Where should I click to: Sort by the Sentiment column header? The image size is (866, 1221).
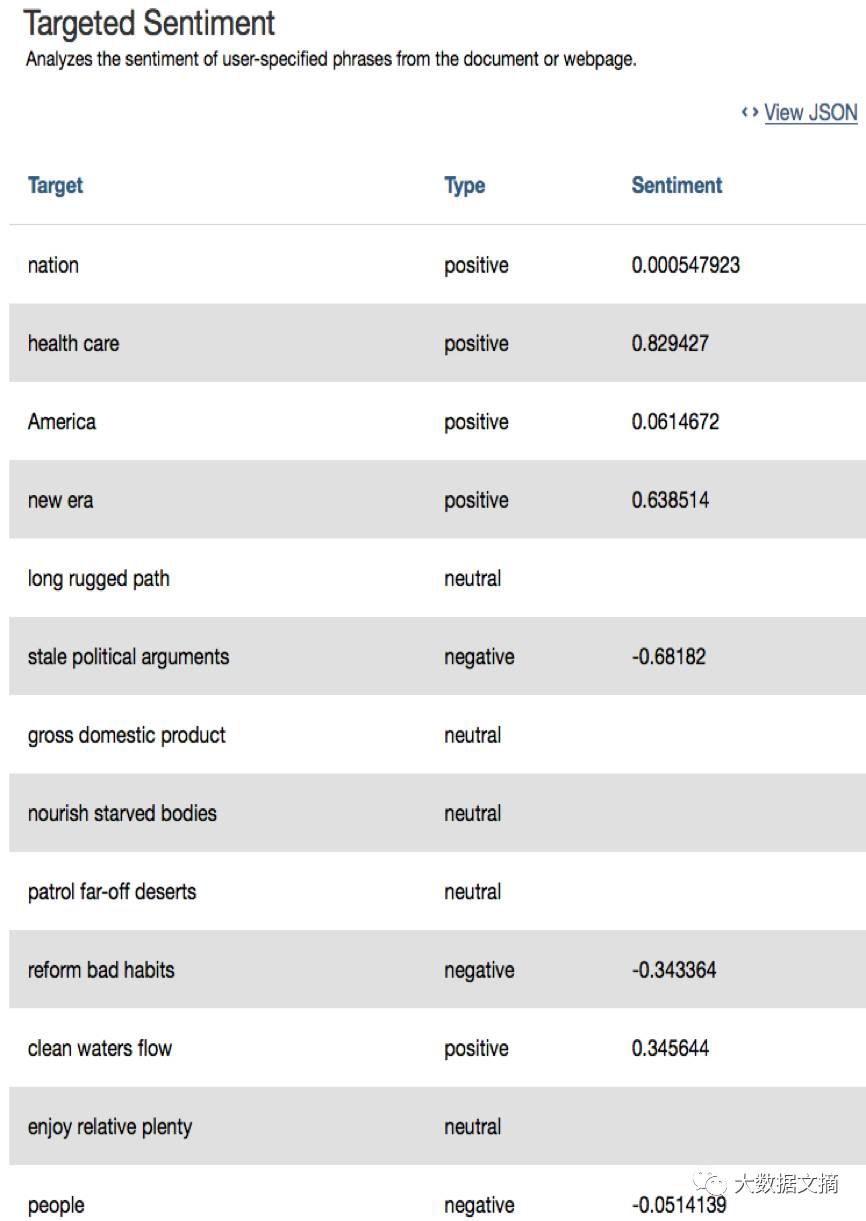click(x=677, y=185)
